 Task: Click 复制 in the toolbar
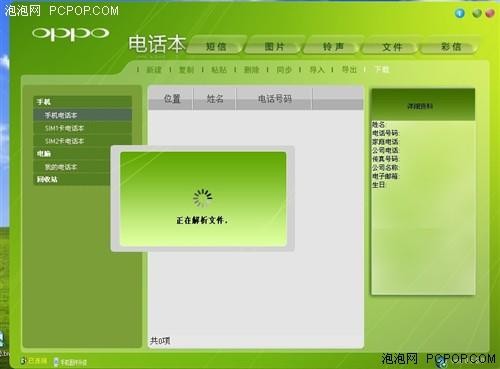click(x=186, y=70)
